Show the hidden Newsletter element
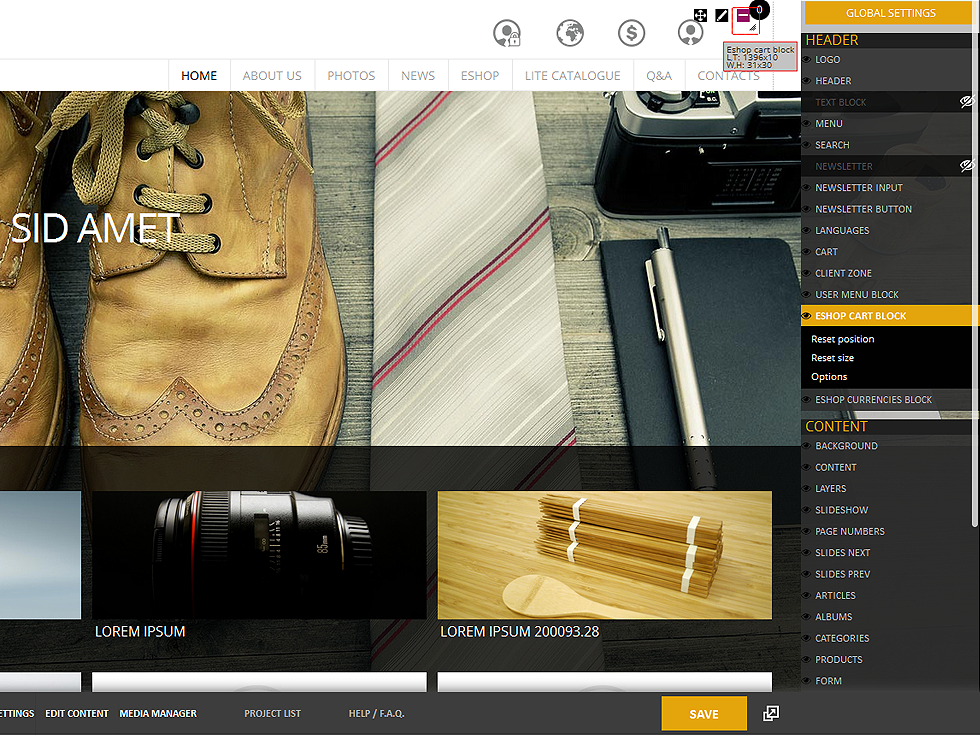Screen dimensions: 980x735 (x=966, y=166)
